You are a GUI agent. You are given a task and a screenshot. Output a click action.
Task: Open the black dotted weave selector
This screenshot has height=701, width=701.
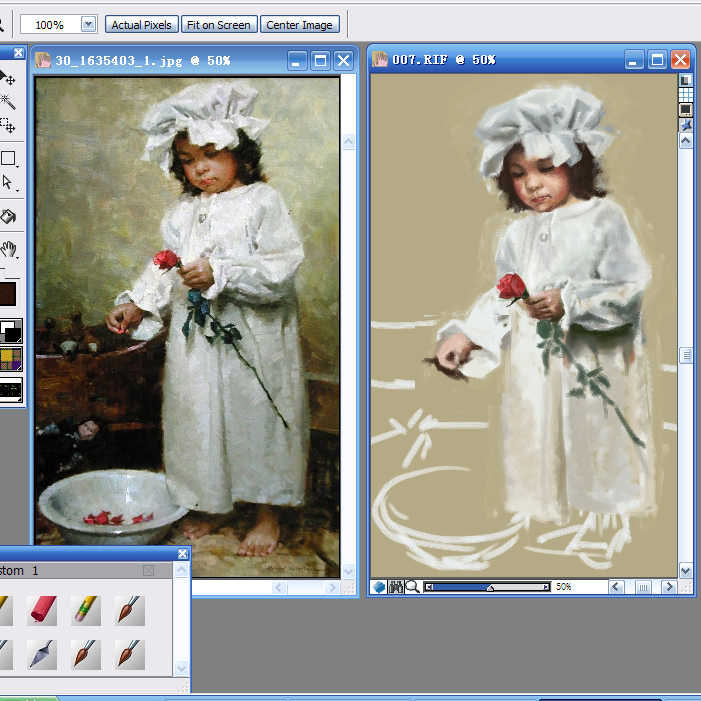pyautogui.click(x=11, y=389)
